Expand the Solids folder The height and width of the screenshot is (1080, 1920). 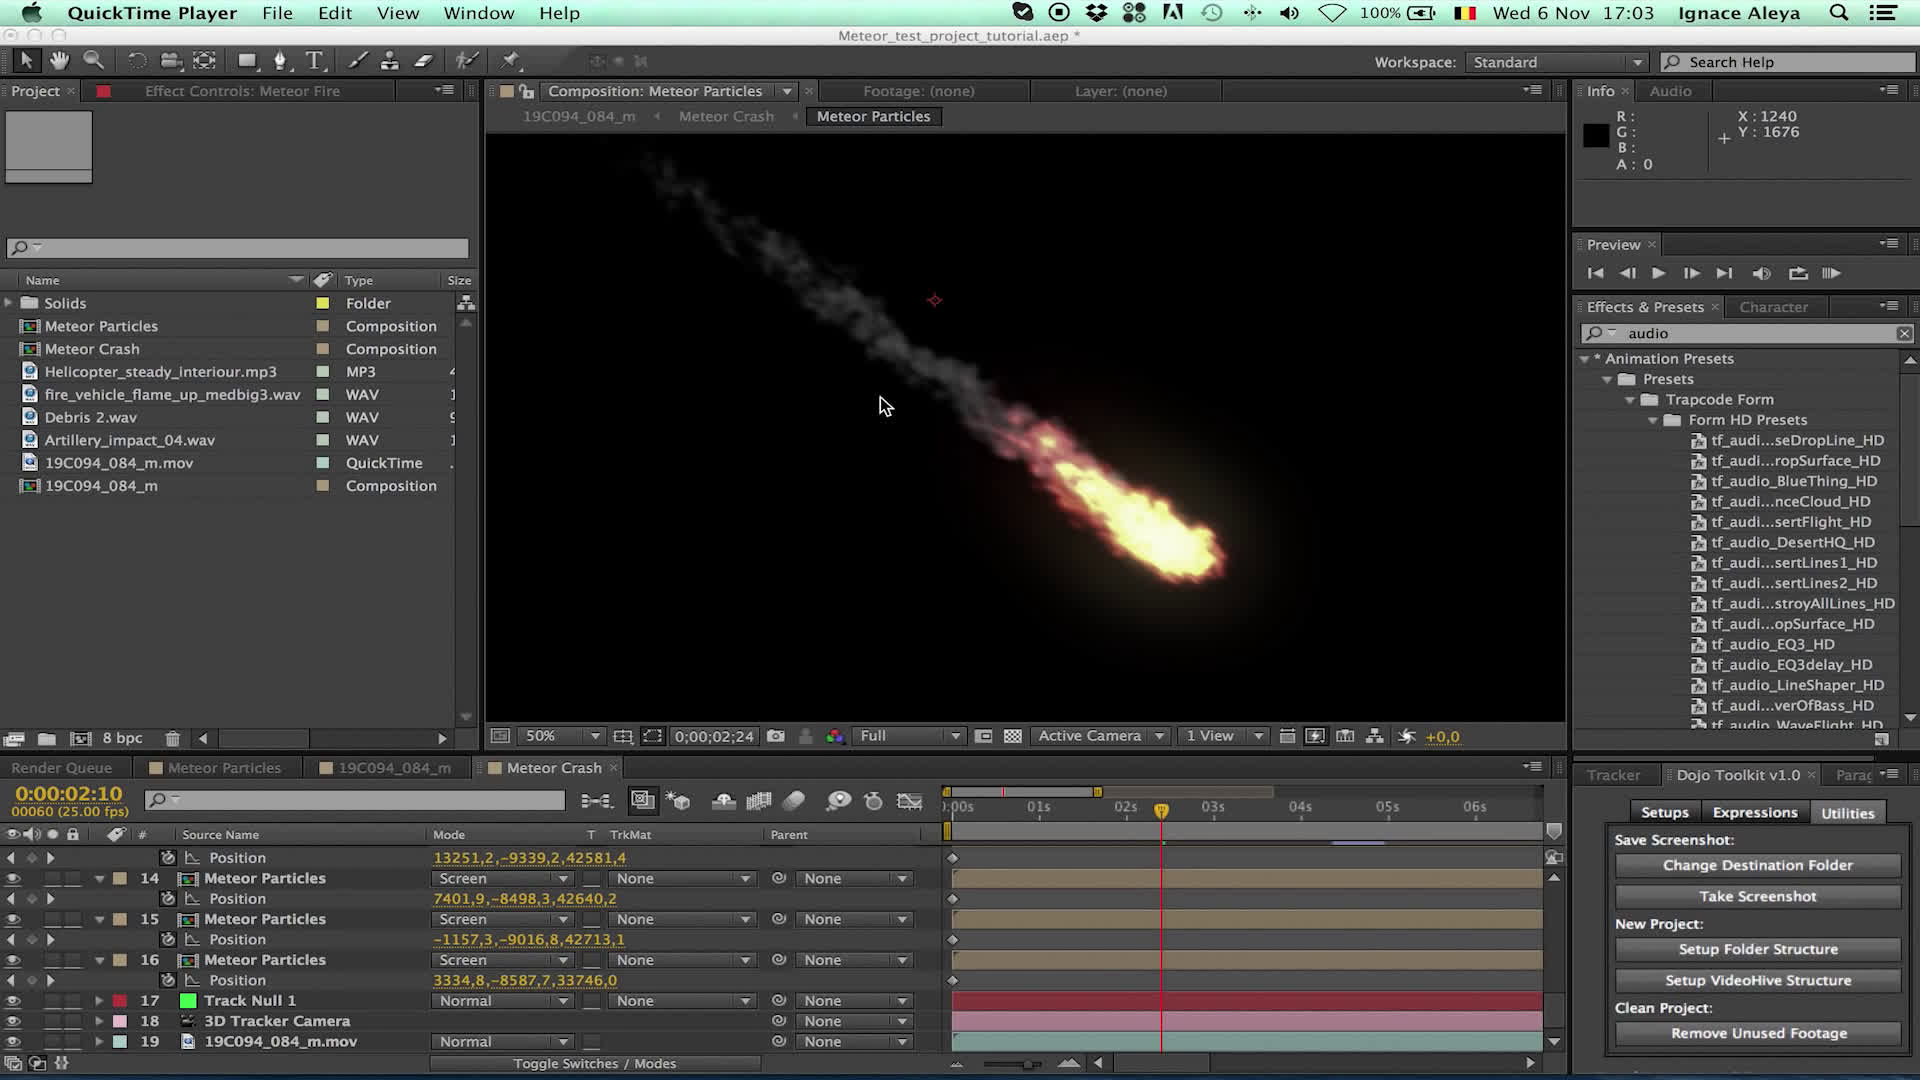pos(9,303)
